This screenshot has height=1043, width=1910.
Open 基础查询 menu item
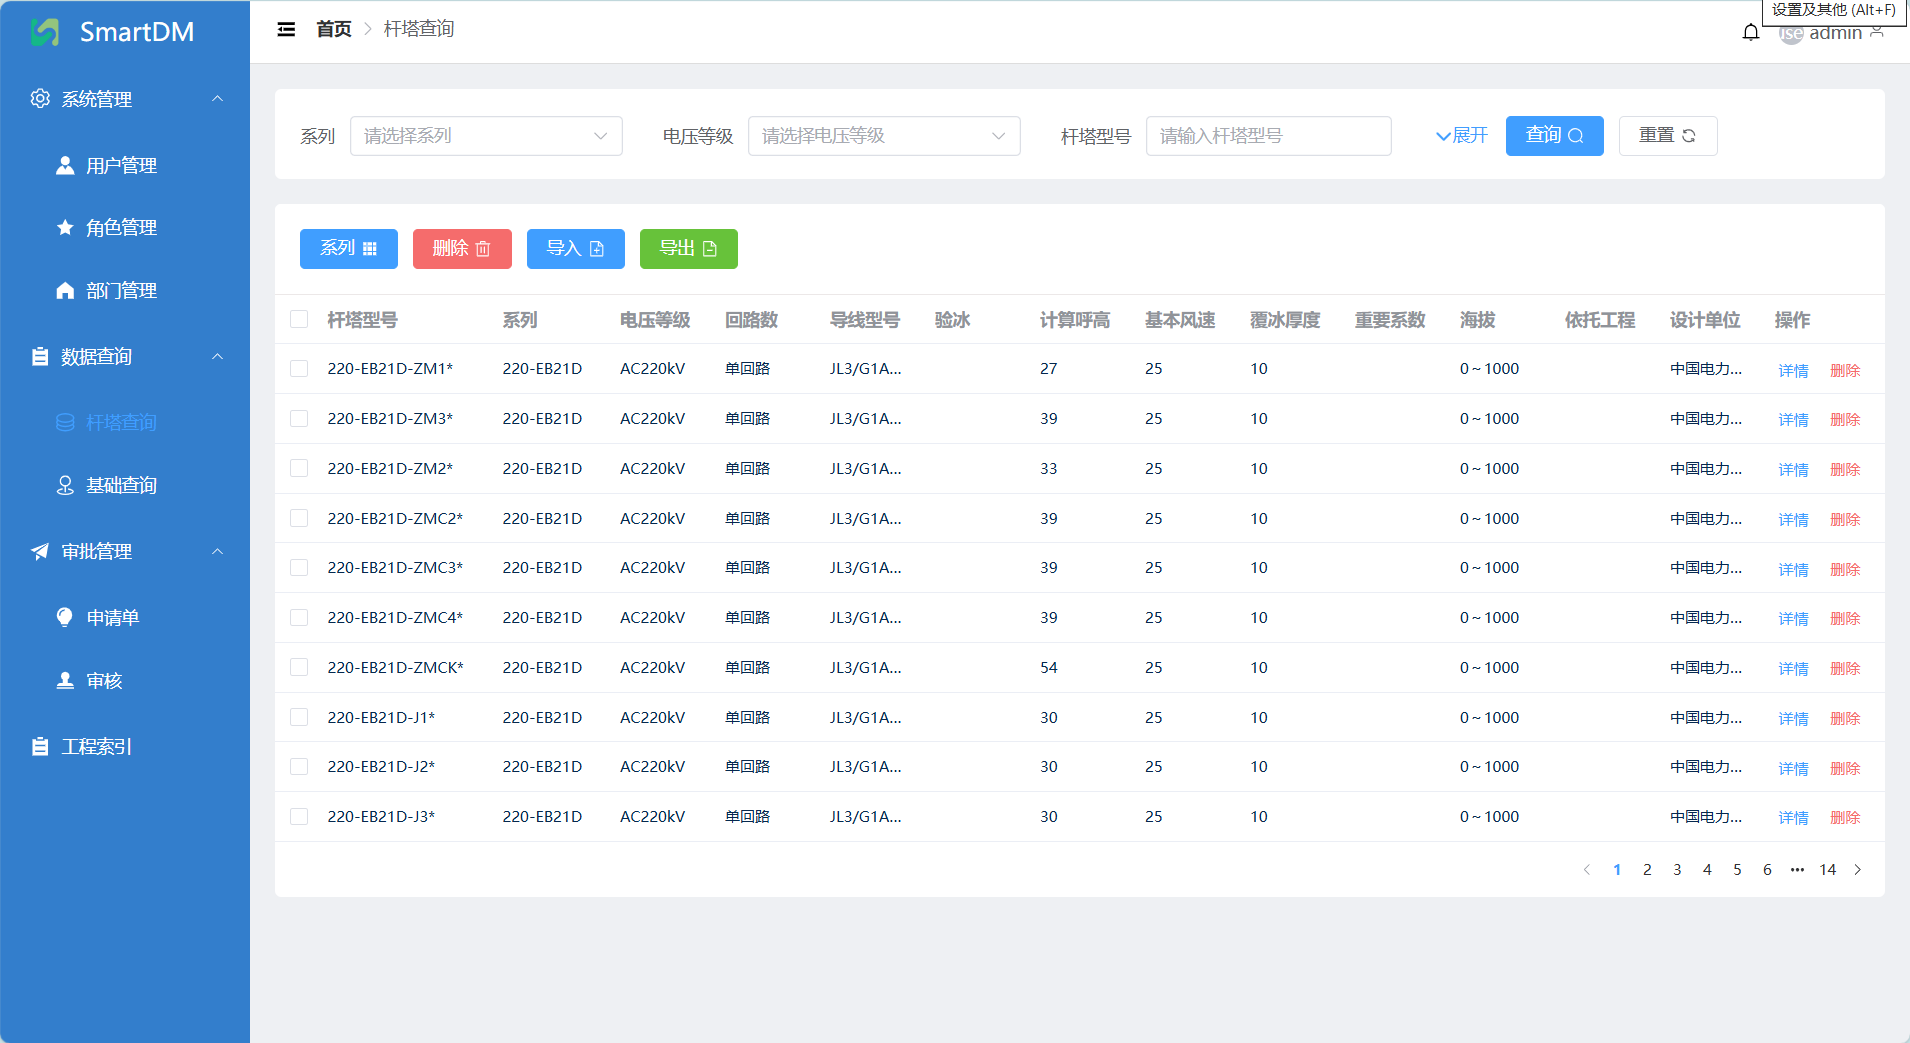pos(125,485)
